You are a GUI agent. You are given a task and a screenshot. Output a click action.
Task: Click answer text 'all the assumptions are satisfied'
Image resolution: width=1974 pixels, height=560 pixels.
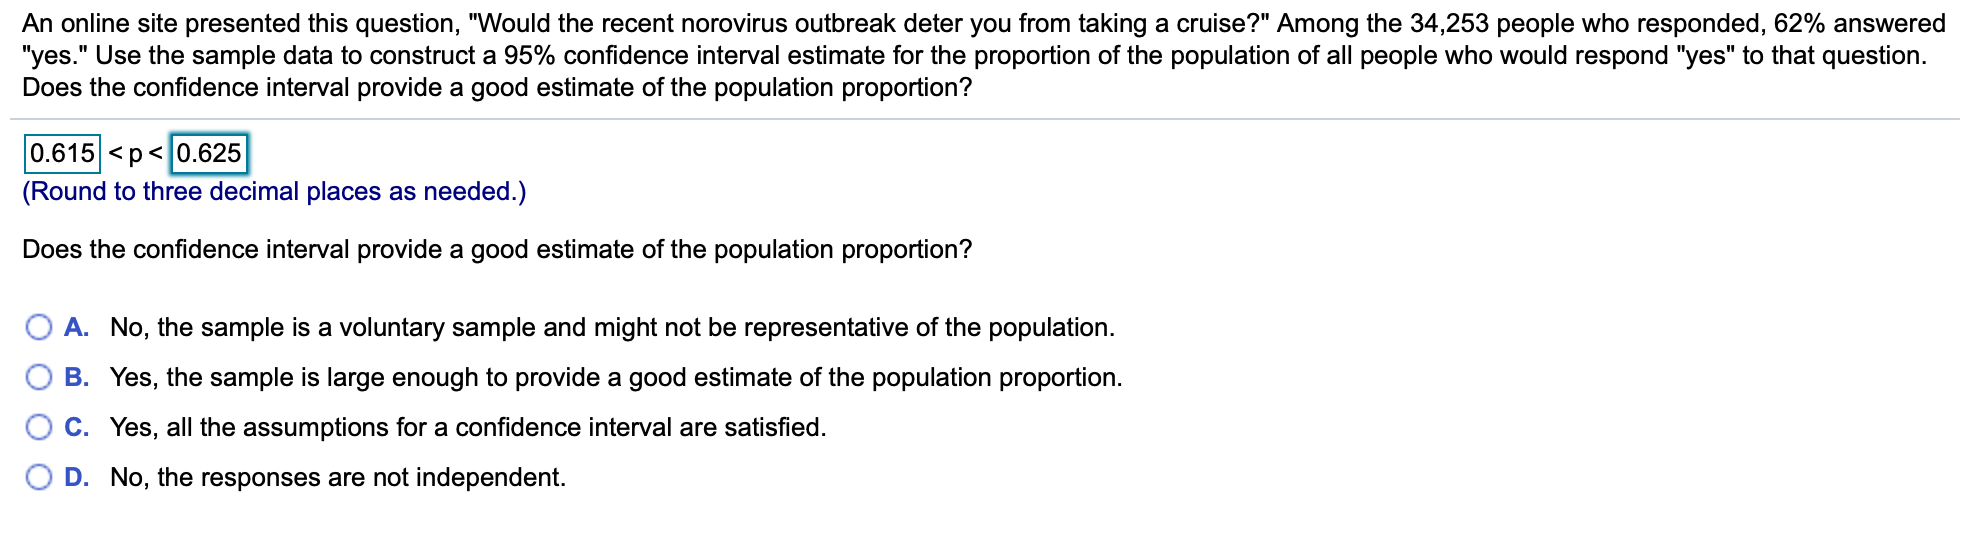468,427
